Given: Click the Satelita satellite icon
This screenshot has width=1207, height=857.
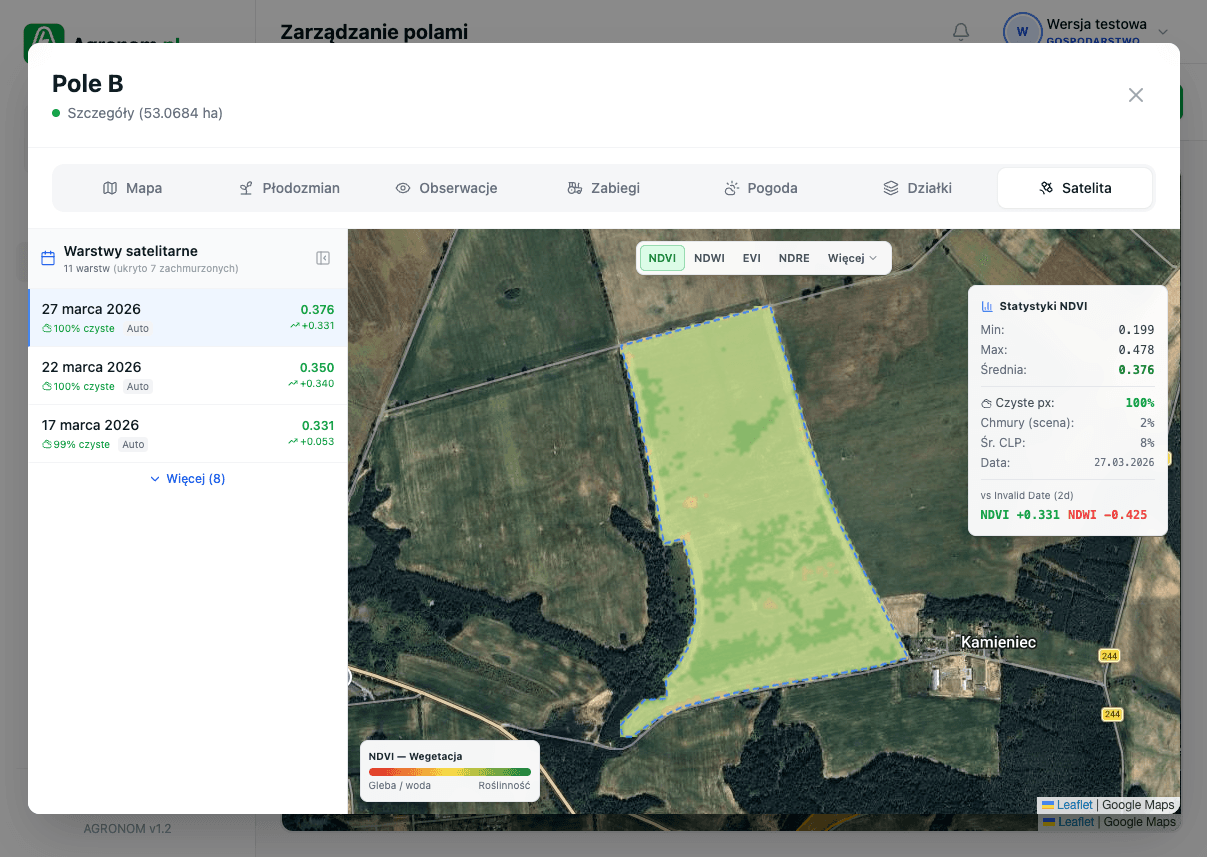Looking at the screenshot, I should pyautogui.click(x=1046, y=187).
